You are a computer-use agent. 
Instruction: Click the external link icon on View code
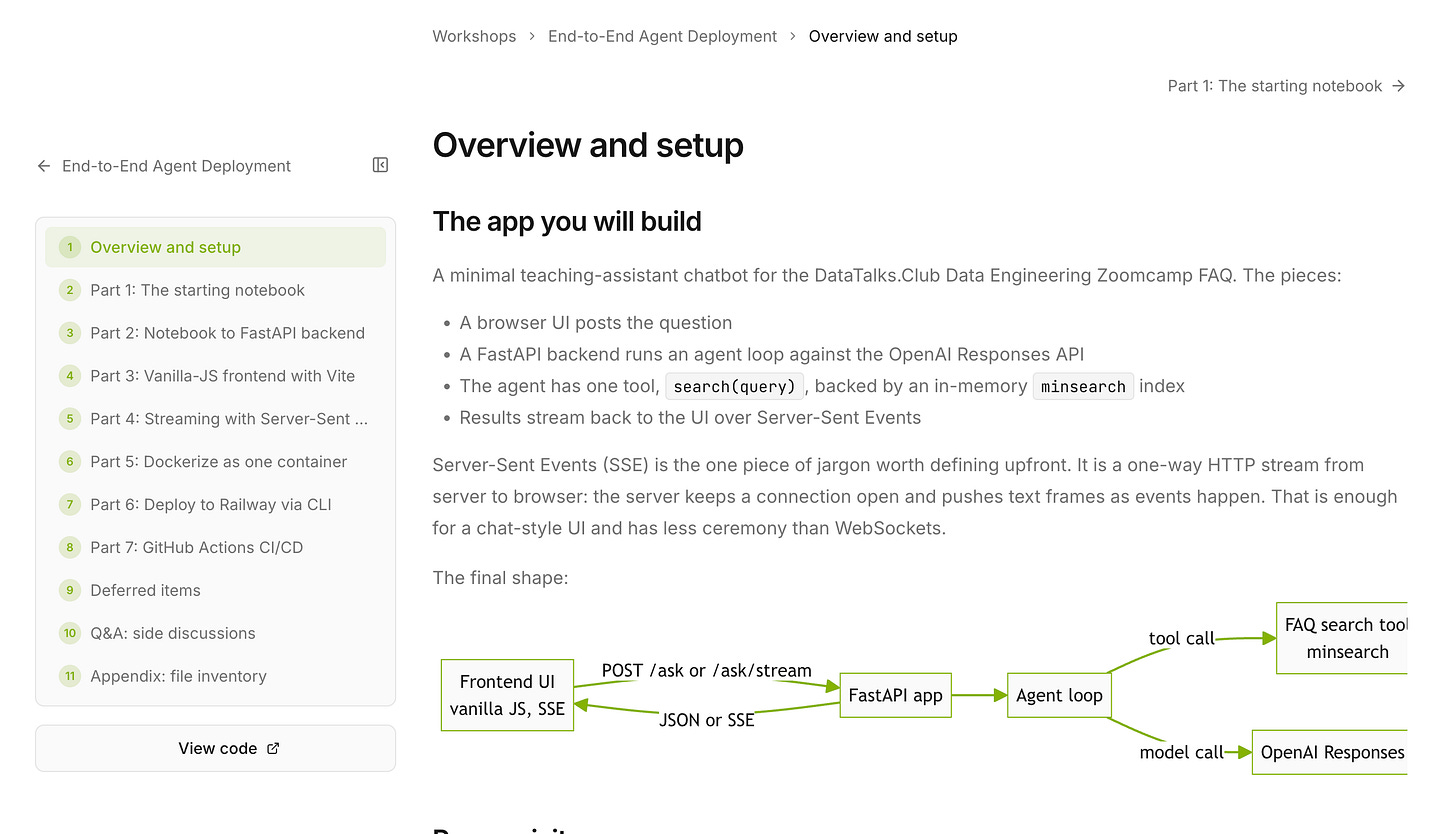pos(274,748)
